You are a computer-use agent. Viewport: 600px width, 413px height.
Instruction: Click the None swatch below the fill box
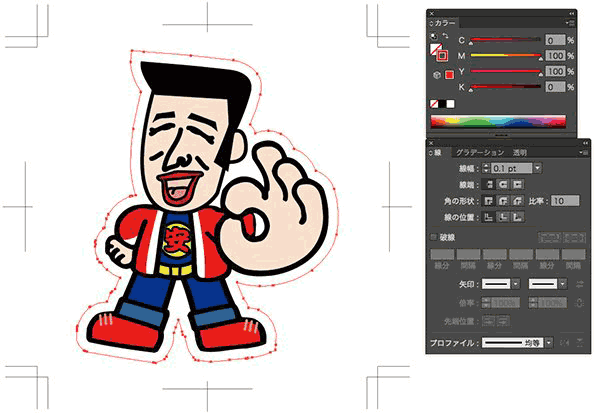pyautogui.click(x=435, y=103)
